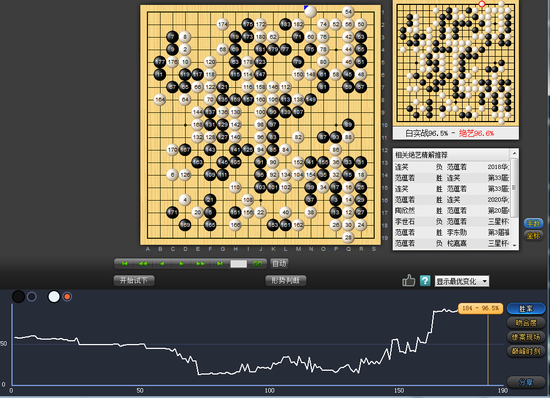550x398 pixels.
Task: Step forward one move
Action: [181, 264]
